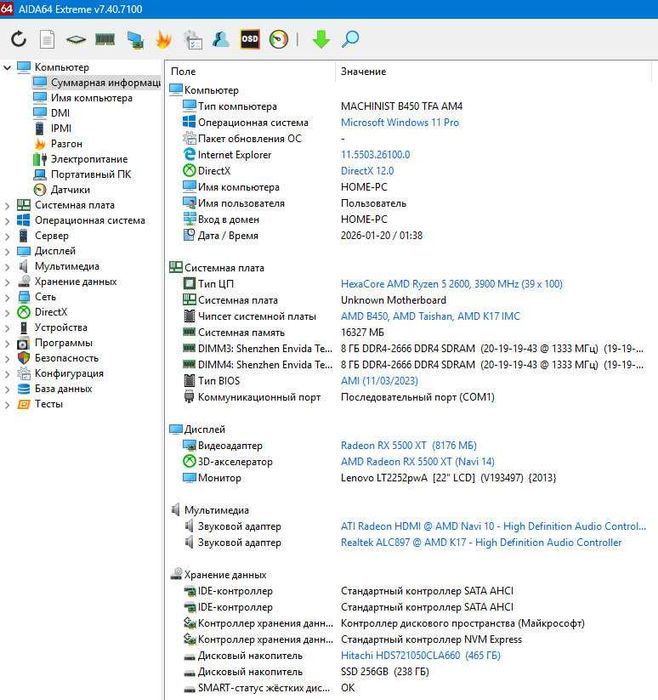
Task: Open the CPU chip toolbar icon
Action: pyautogui.click(x=76, y=40)
